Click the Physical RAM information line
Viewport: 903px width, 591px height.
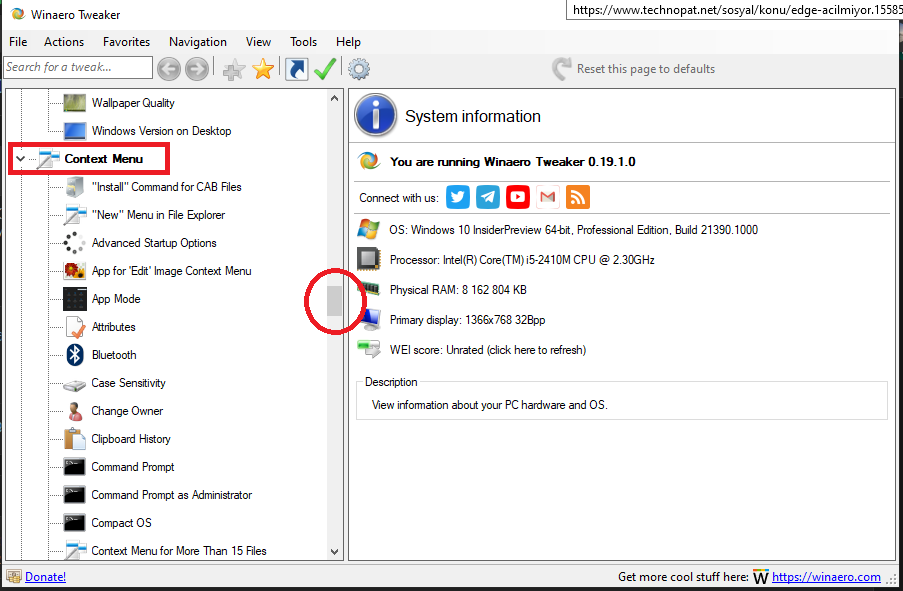pos(458,290)
